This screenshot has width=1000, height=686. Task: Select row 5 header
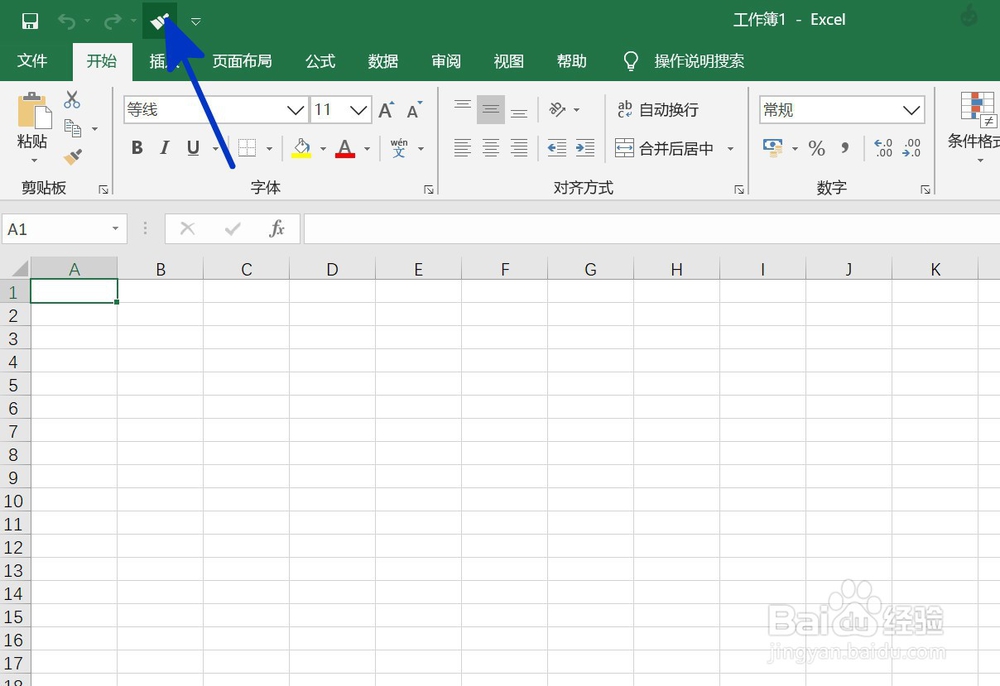coord(14,385)
